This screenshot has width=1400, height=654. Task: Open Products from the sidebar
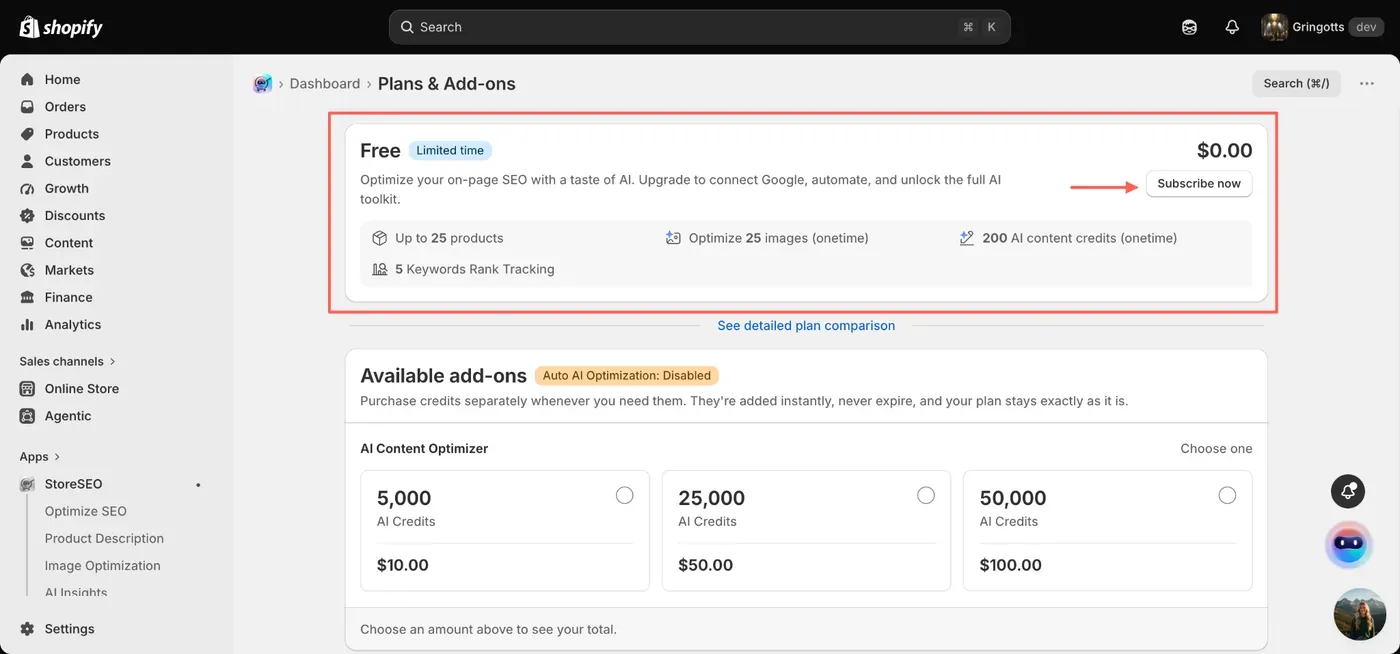tap(71, 134)
